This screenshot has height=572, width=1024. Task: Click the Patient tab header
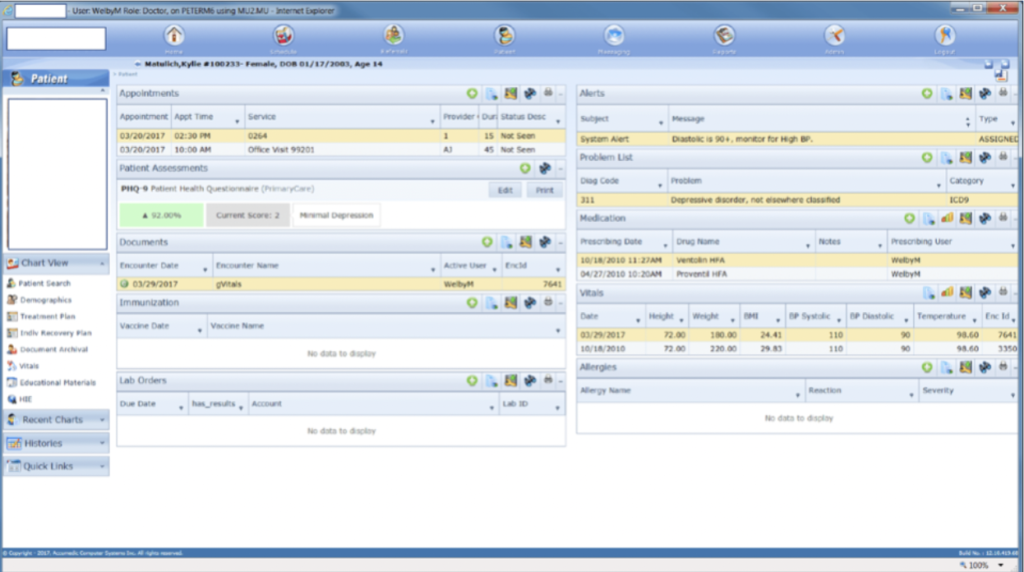[x=56, y=78]
